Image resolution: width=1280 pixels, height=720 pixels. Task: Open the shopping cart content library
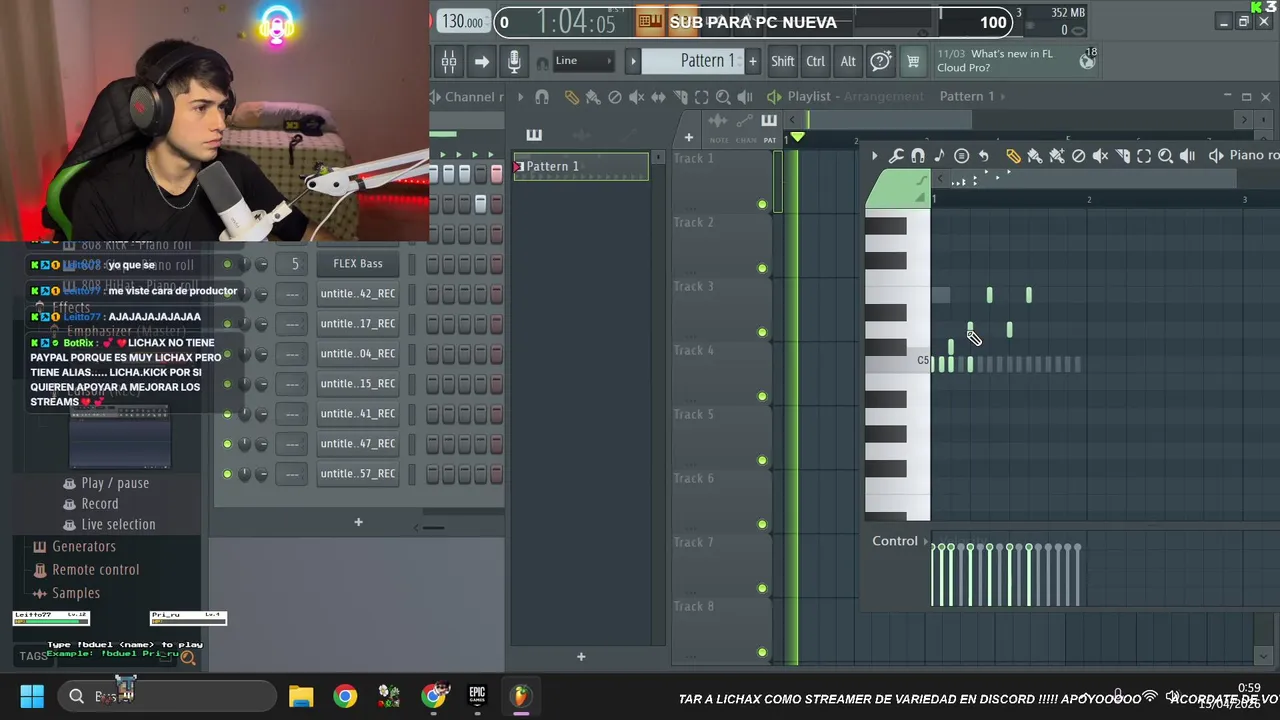(x=913, y=61)
